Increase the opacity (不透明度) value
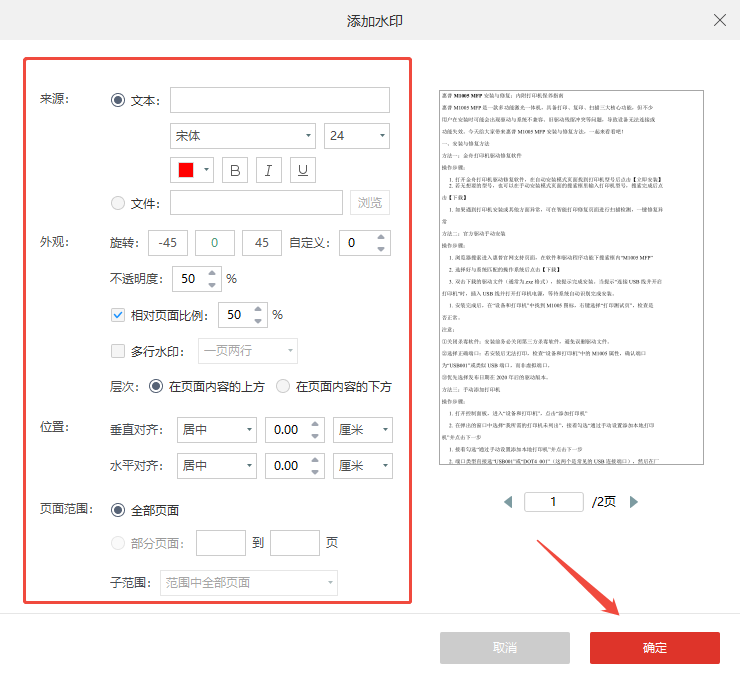 [x=212, y=273]
